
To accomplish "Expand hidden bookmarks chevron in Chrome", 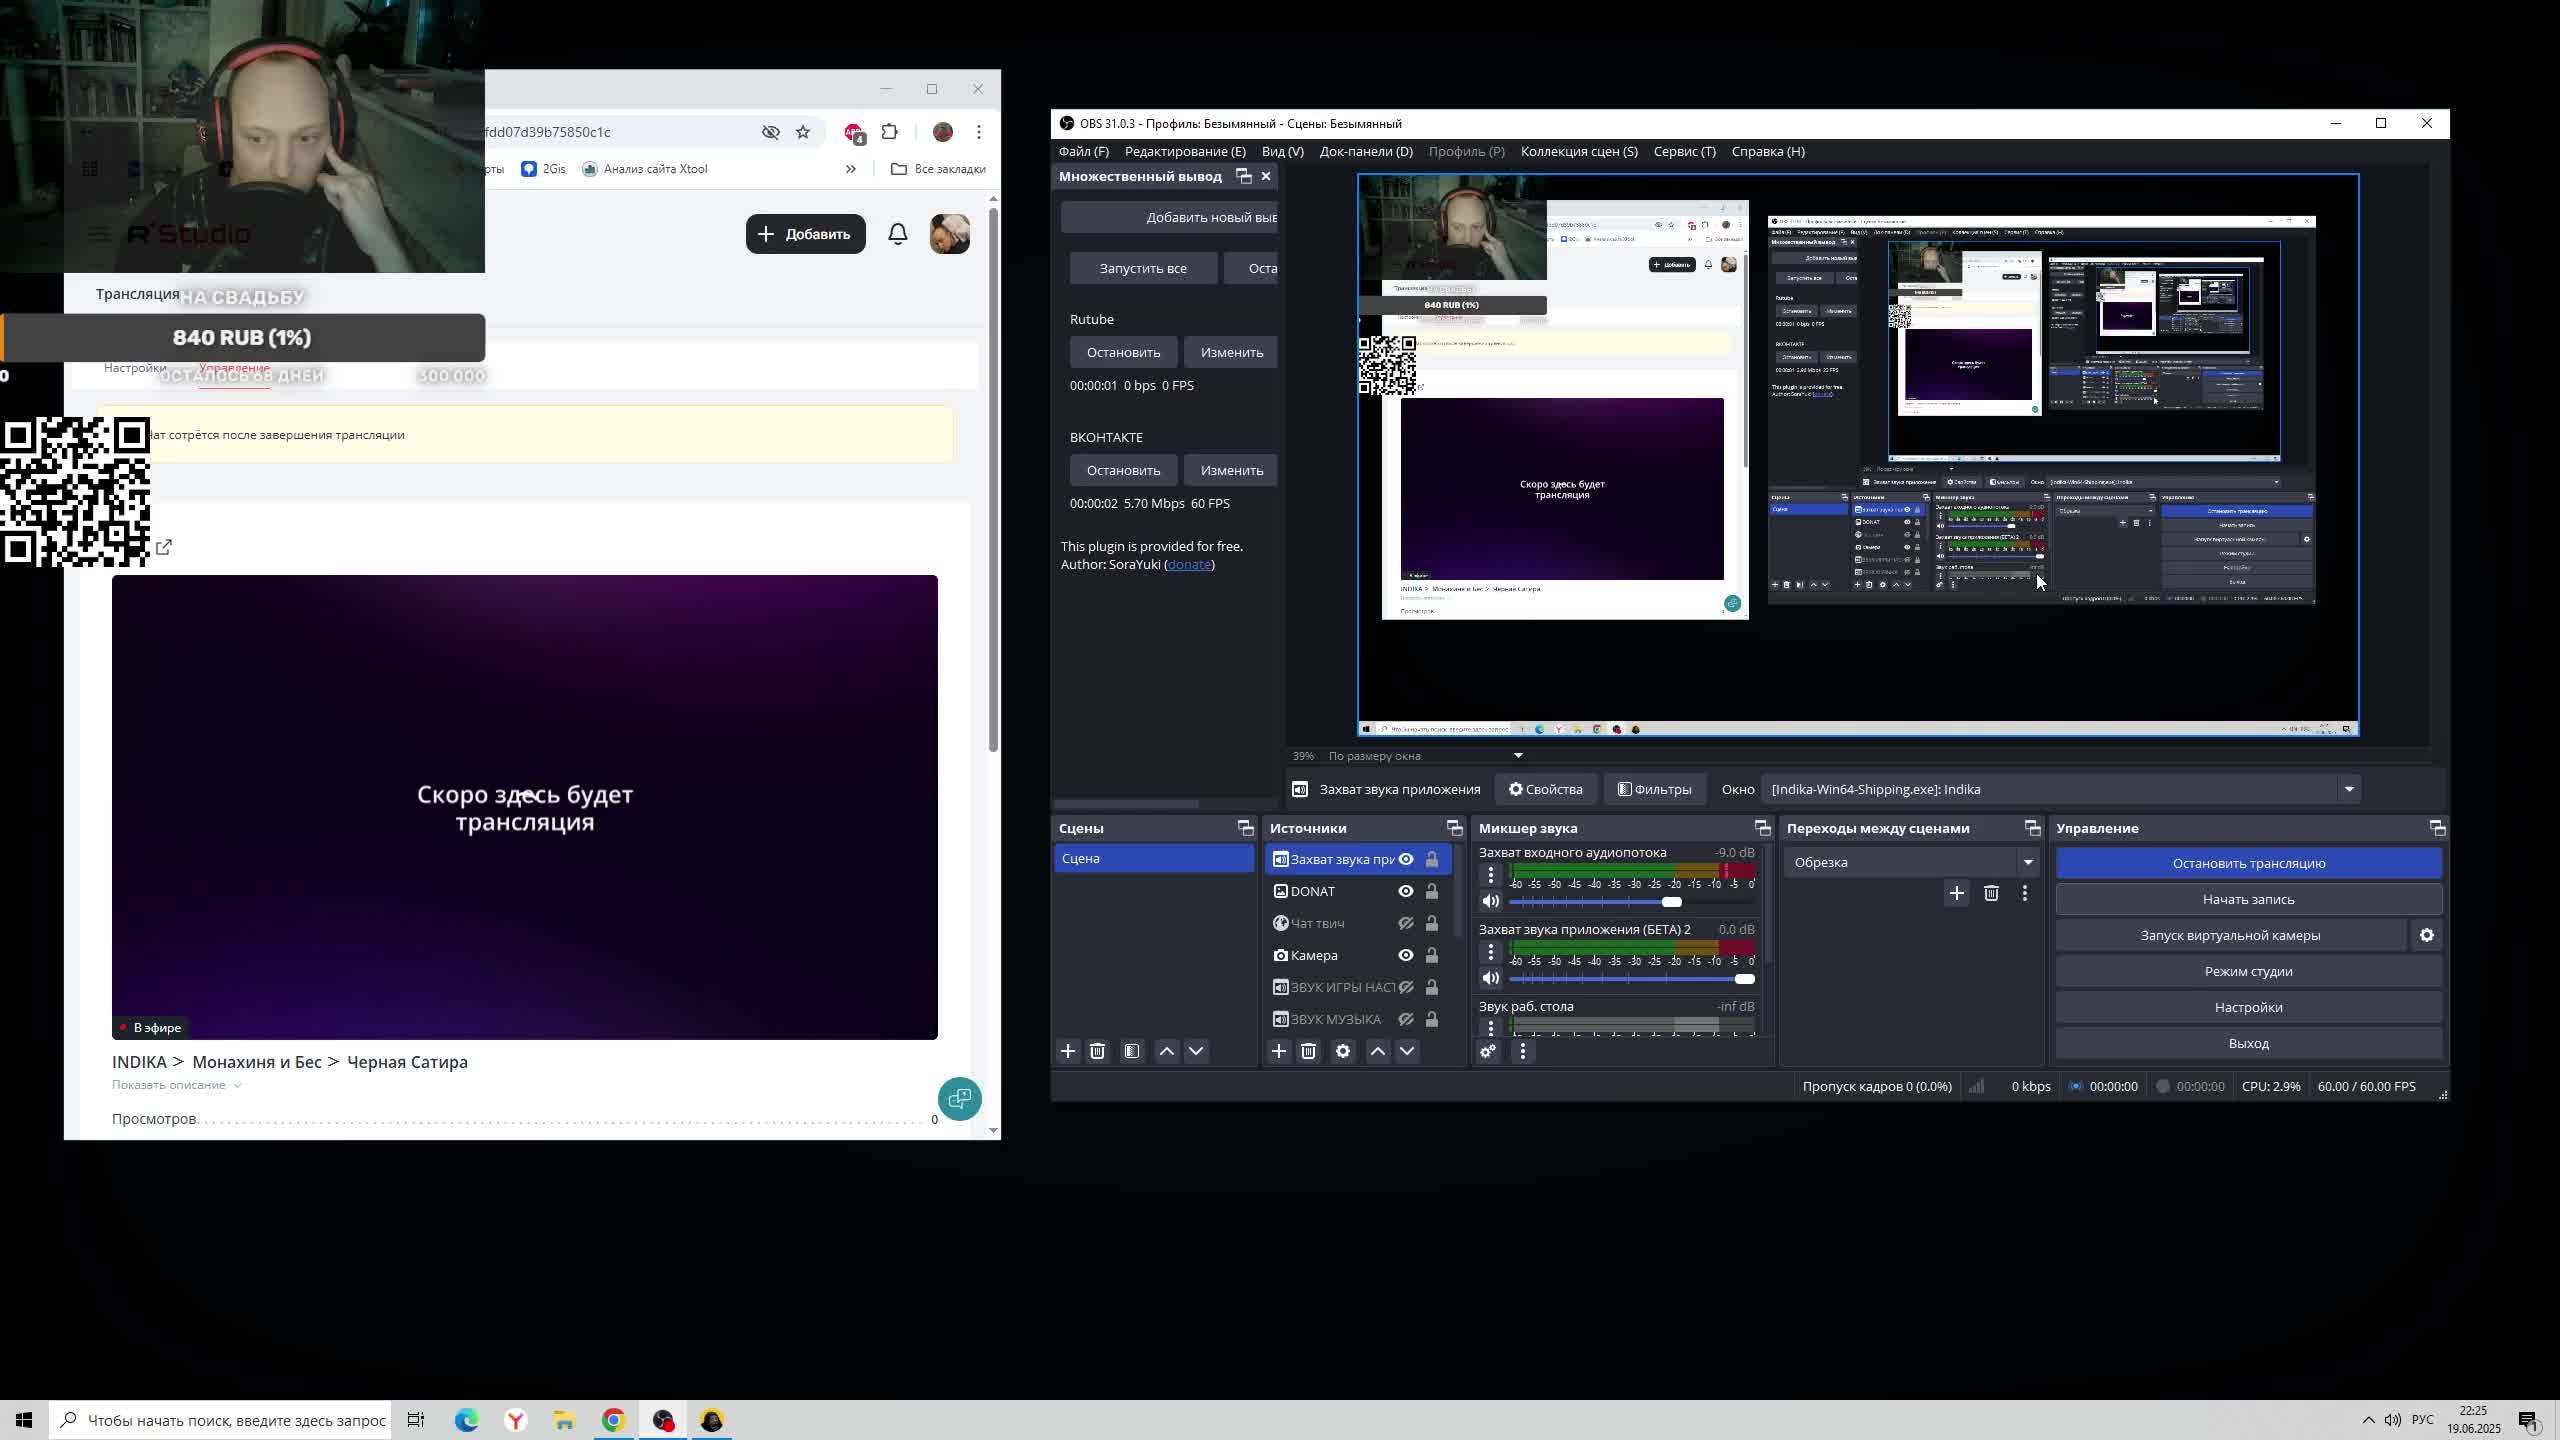I will pos(851,169).
